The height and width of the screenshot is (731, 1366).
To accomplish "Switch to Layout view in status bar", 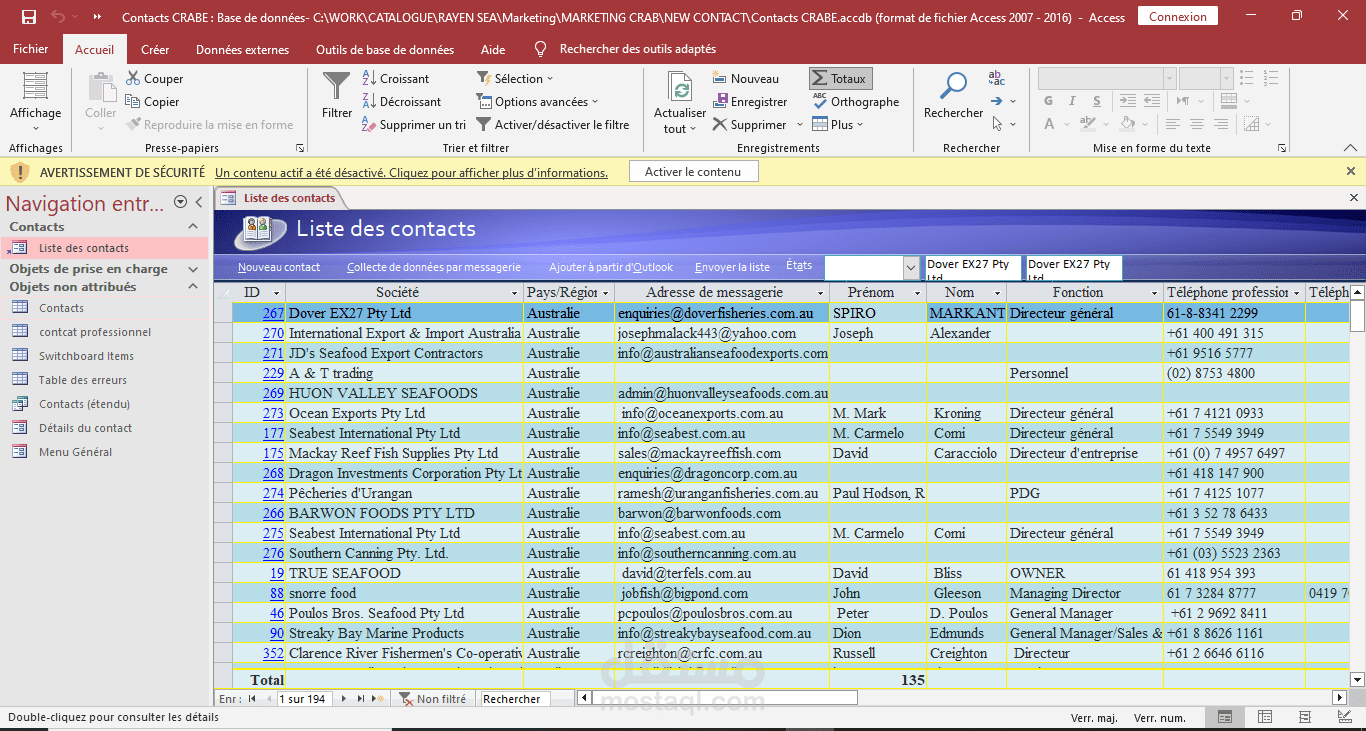I will 1305,717.
